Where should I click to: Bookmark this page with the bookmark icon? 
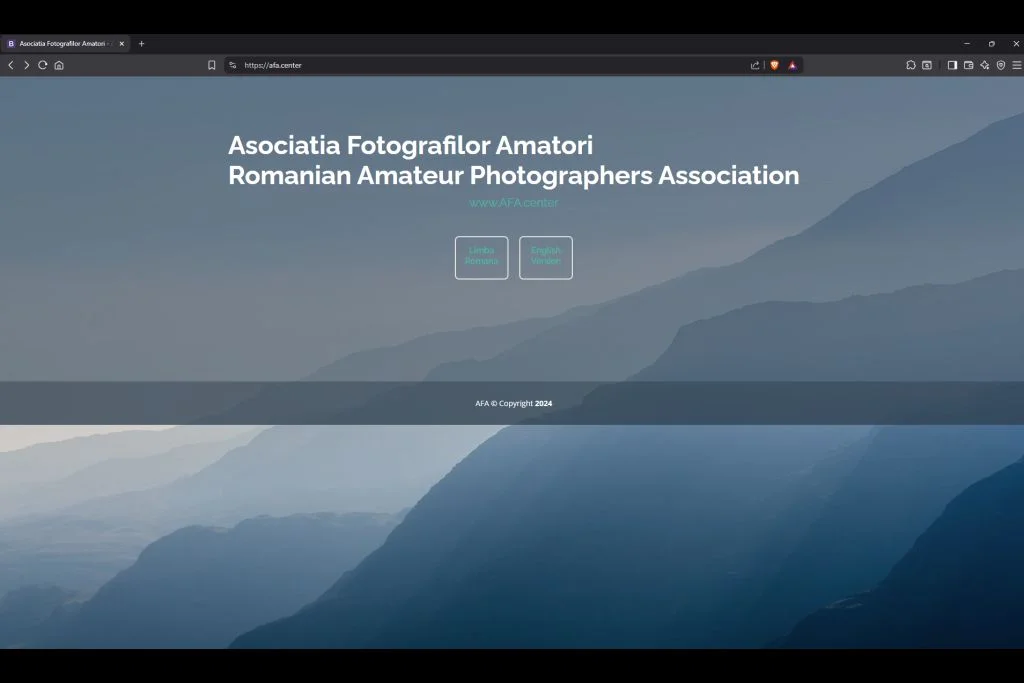[x=212, y=65]
